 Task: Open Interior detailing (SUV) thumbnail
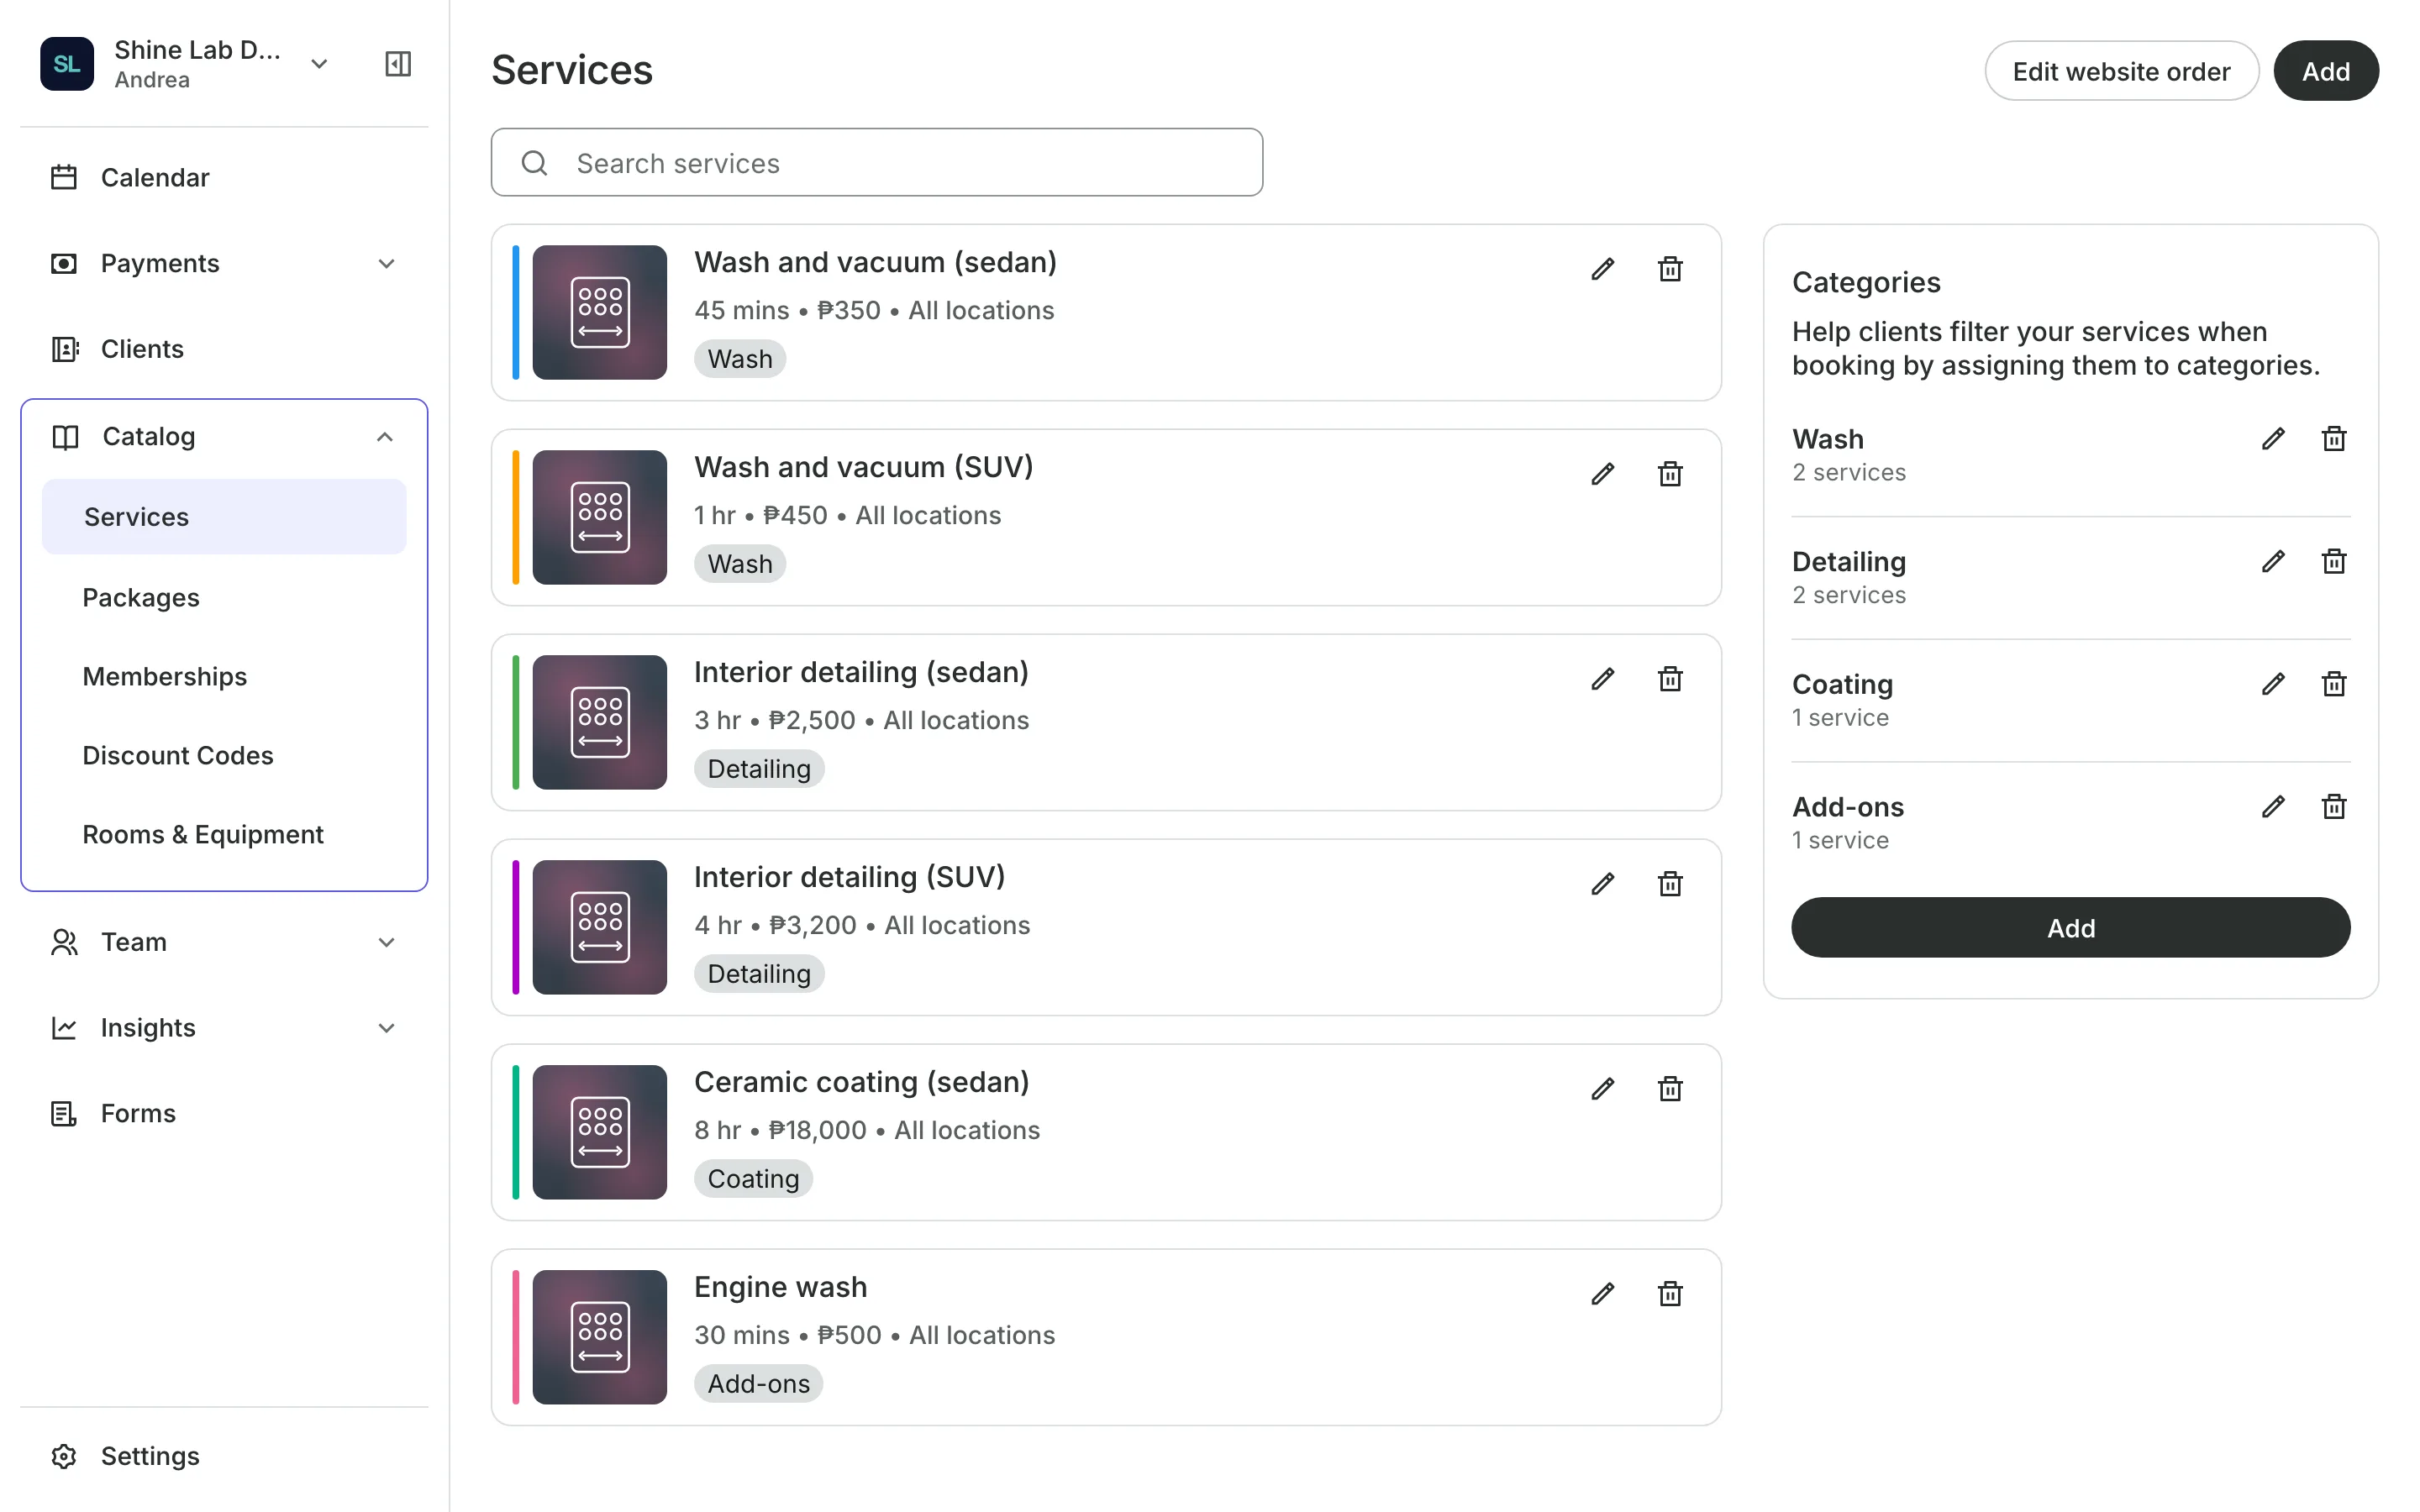tap(599, 928)
